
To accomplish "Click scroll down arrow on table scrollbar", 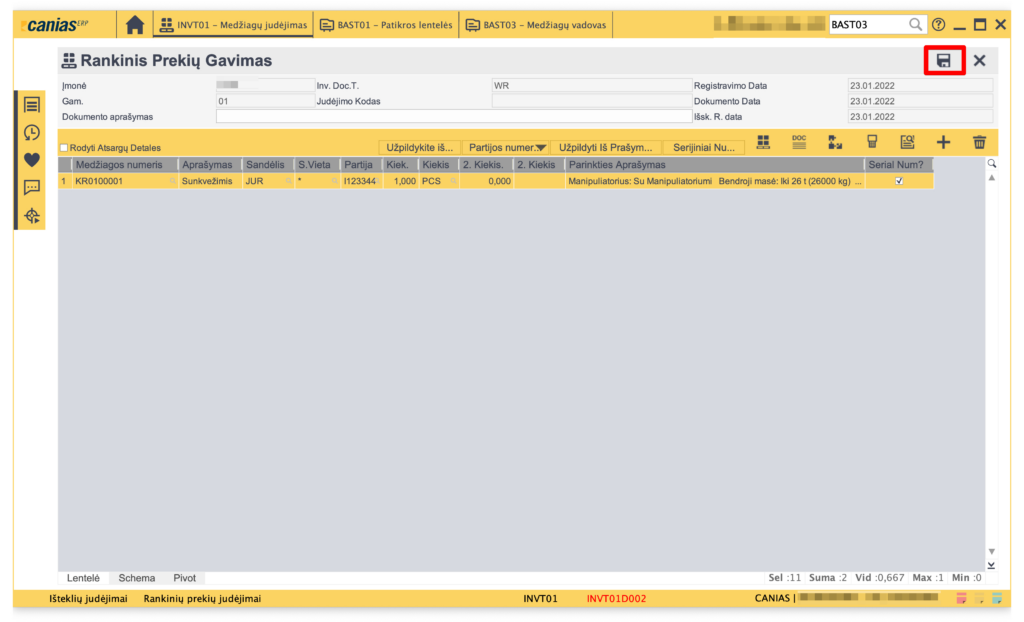I will (991, 551).
